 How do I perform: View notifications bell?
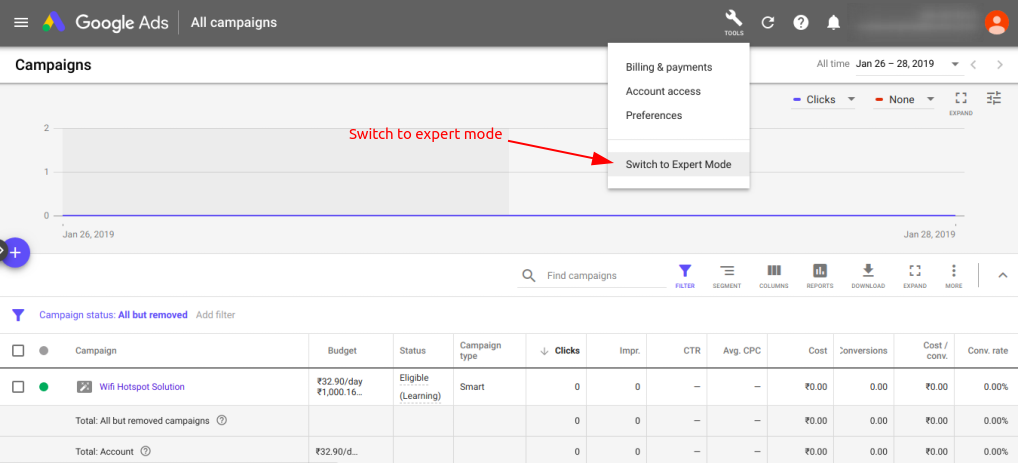tap(834, 23)
